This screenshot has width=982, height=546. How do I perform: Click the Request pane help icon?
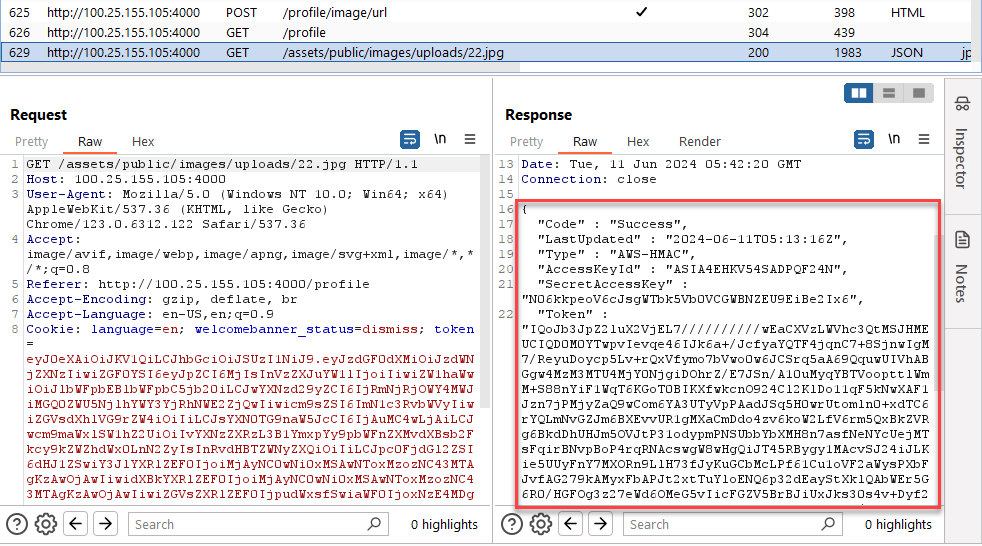click(17, 523)
